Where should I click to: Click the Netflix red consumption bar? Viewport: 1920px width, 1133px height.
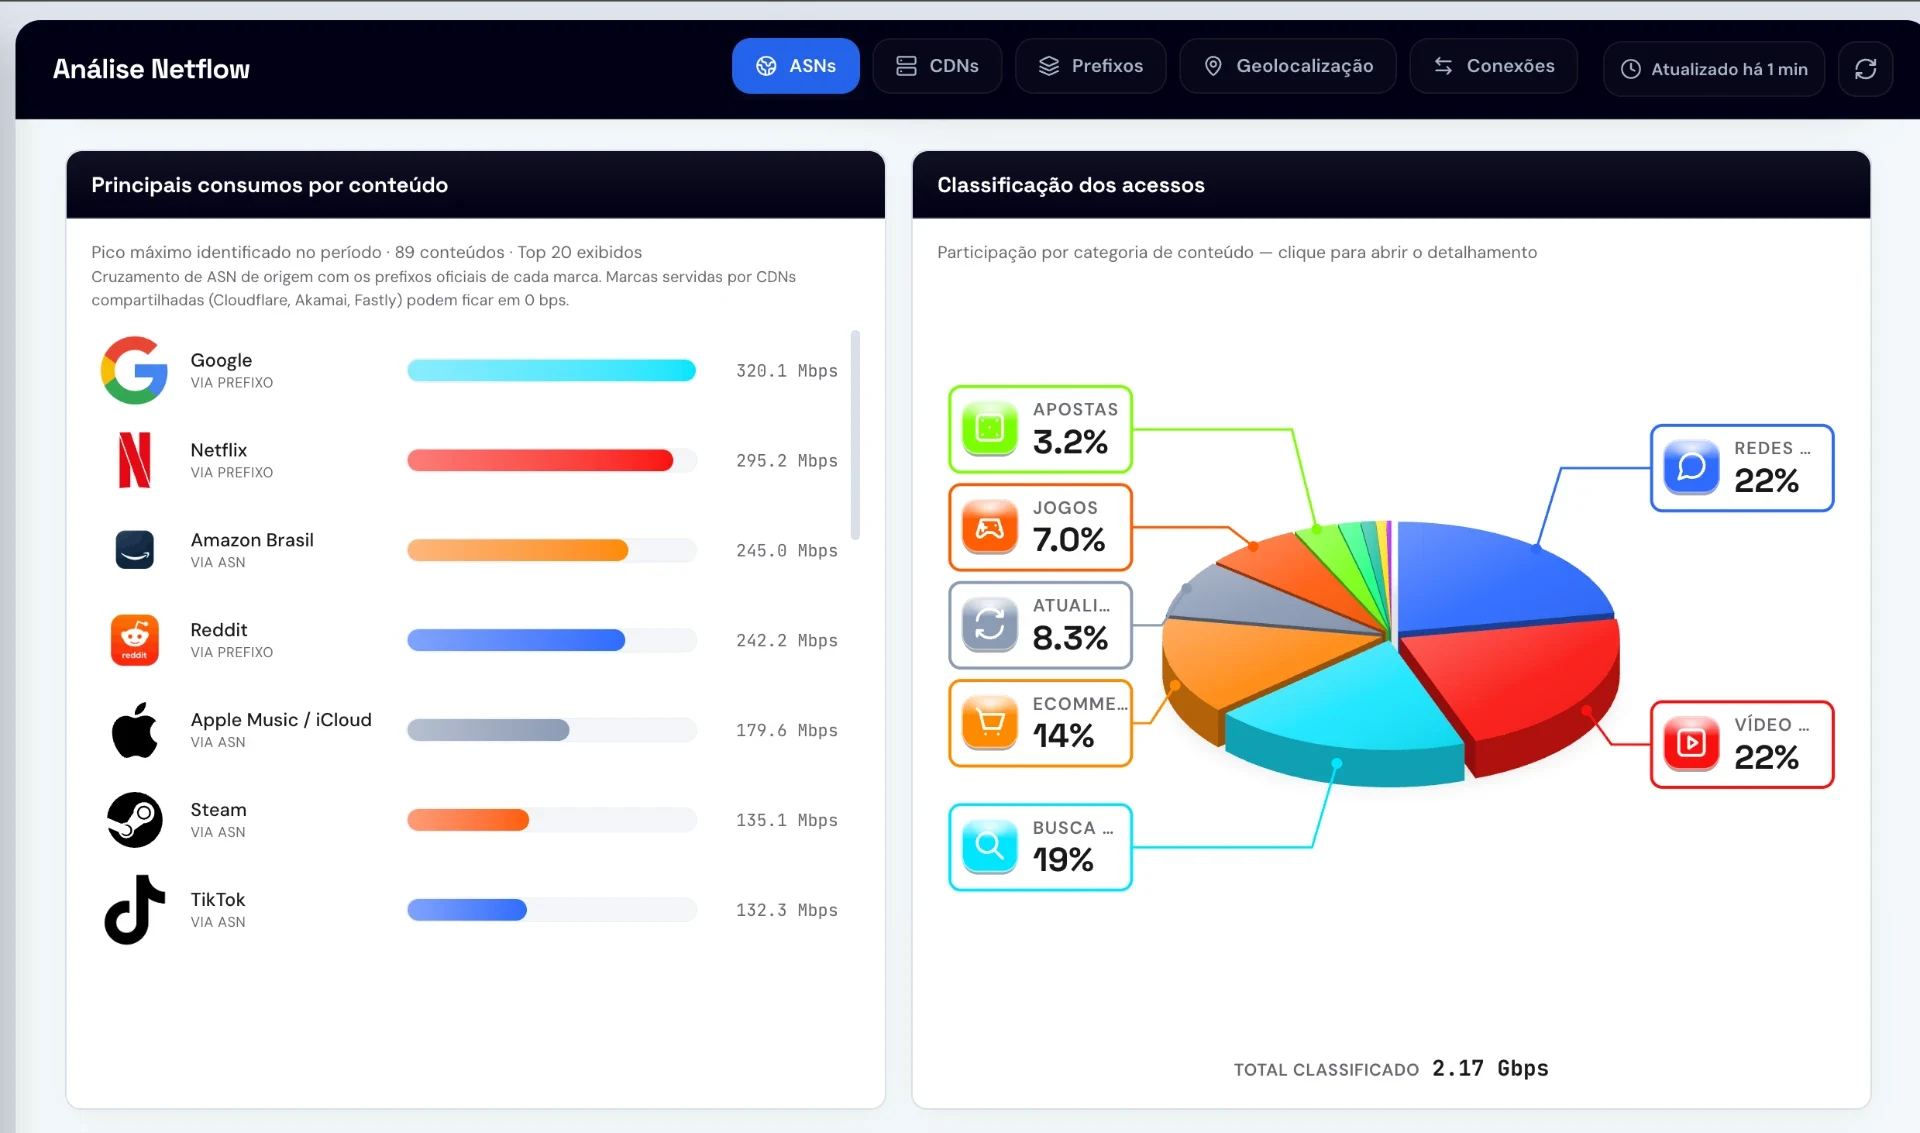click(x=540, y=460)
